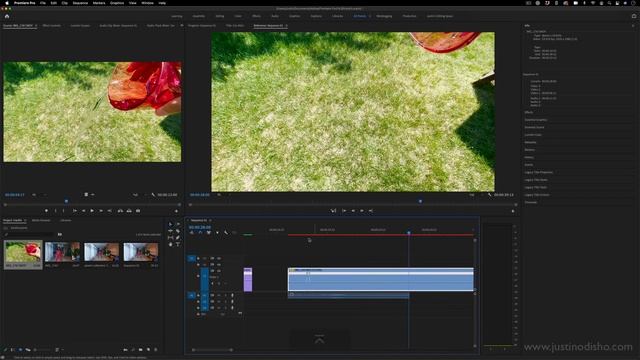Select the grass clip thumbnail in Project panel
The height and width of the screenshot is (360, 640).
[x=23, y=252]
